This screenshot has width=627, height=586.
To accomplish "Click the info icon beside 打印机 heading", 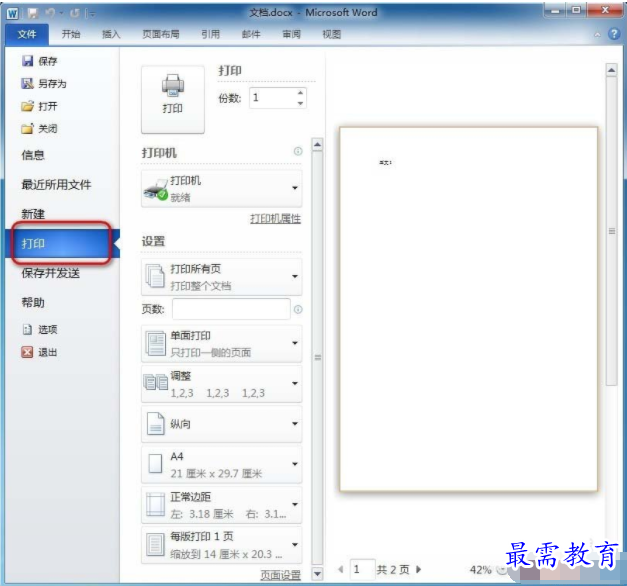I will (x=298, y=151).
